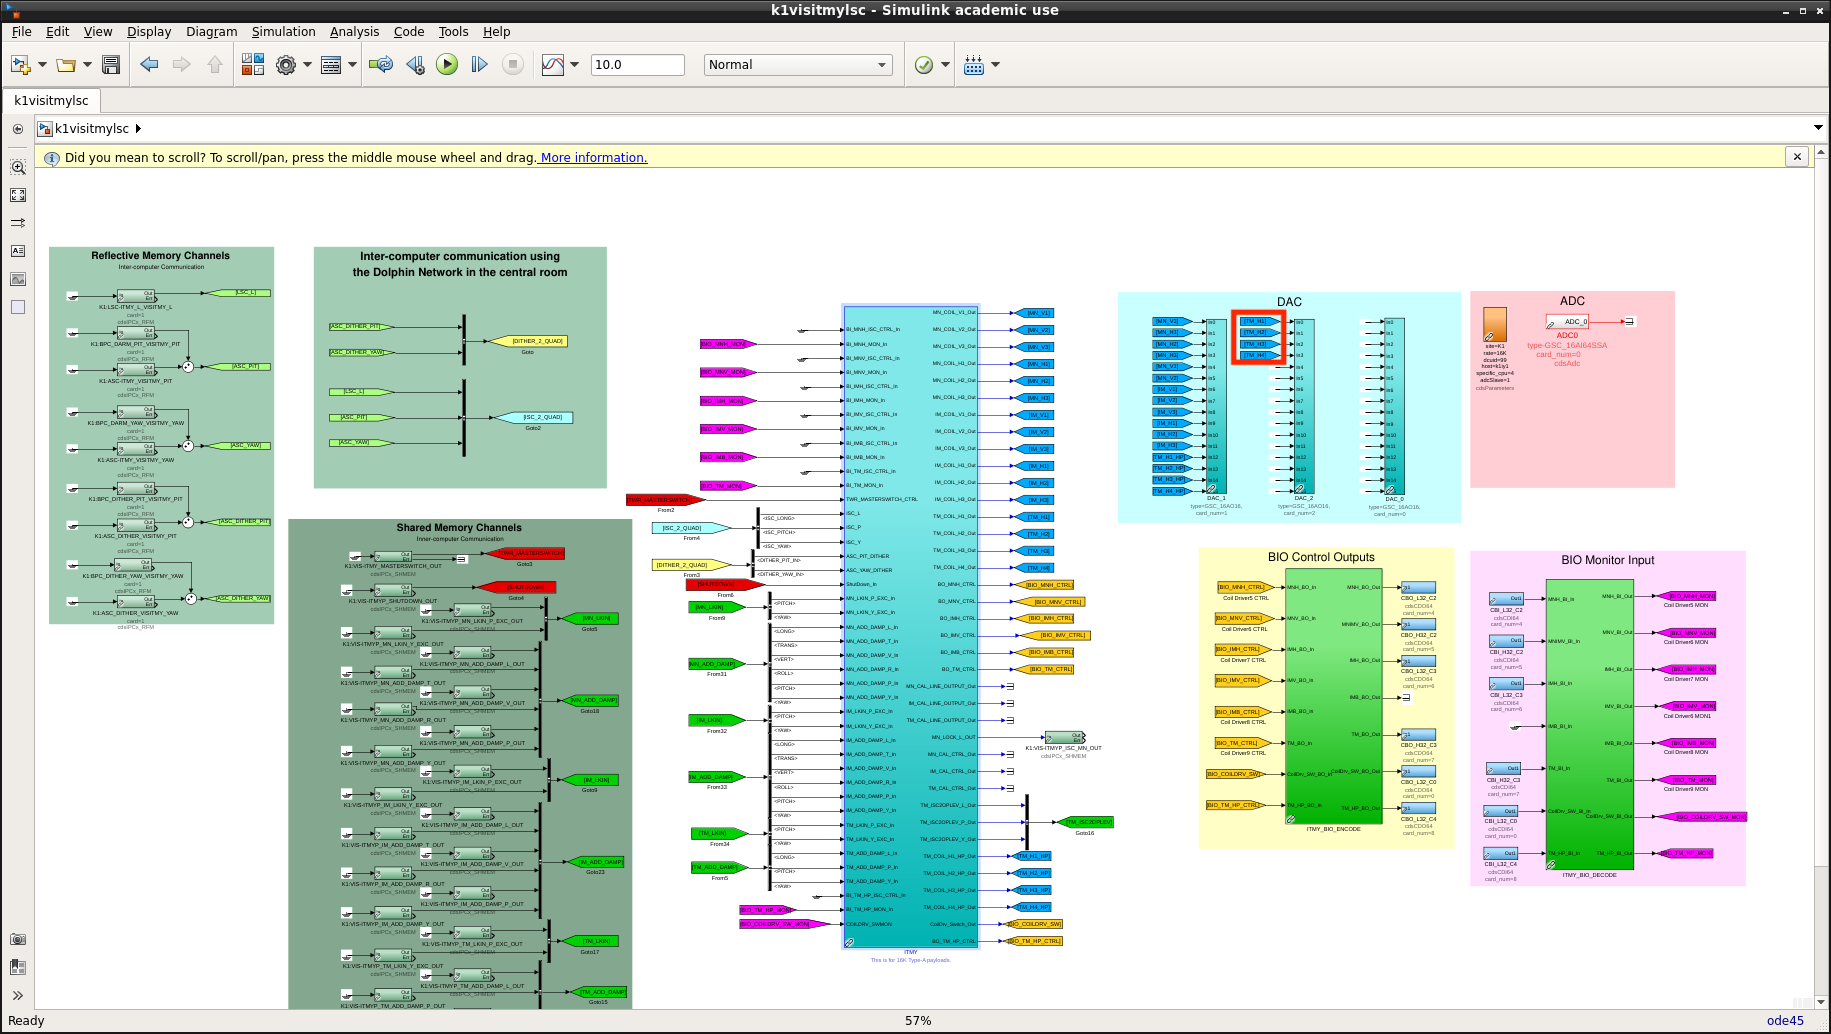Expand the Data Inspector dropdown arrow
The width and height of the screenshot is (1831, 1034).
click(x=574, y=65)
